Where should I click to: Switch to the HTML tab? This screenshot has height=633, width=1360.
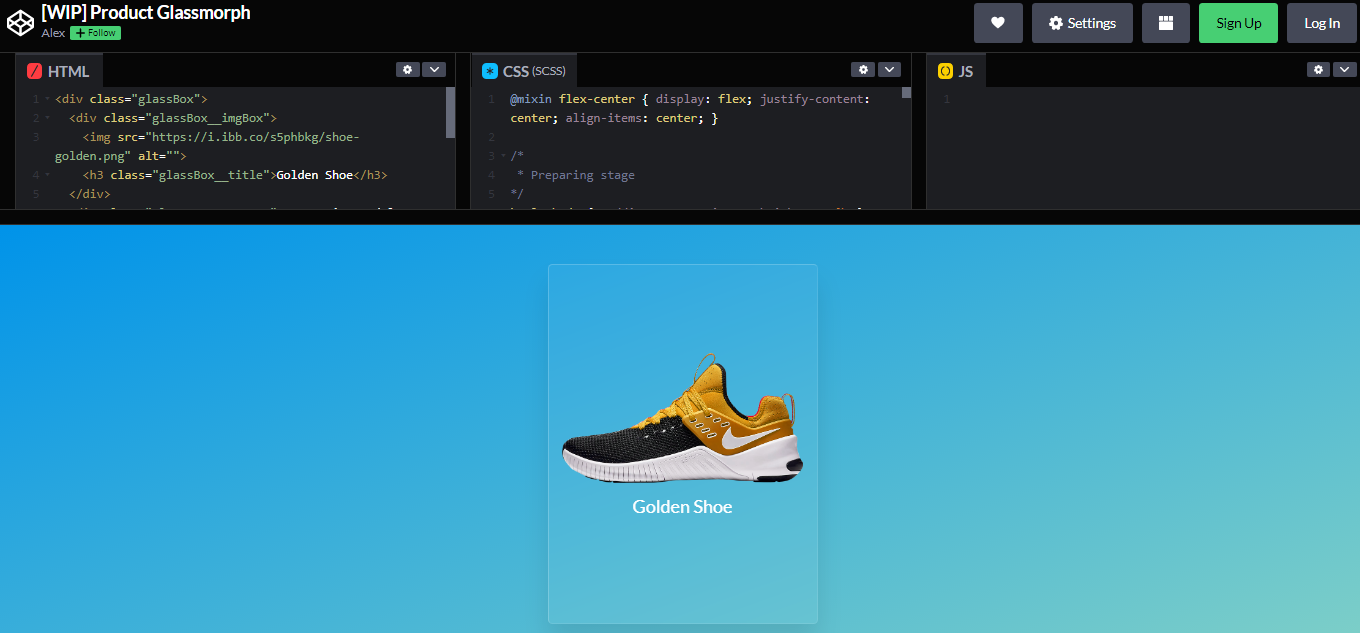coord(68,70)
